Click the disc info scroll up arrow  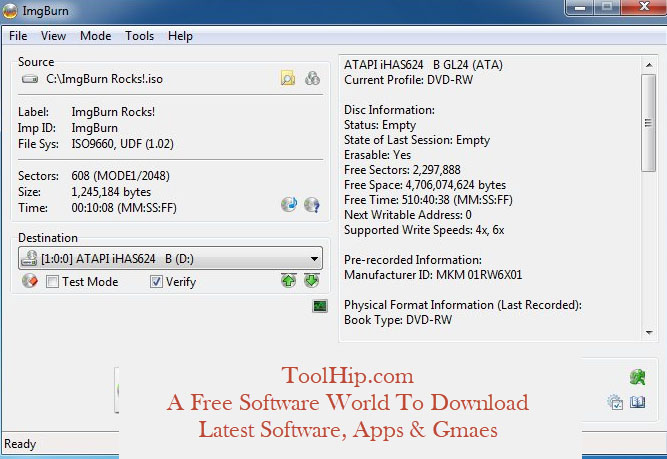pyautogui.click(x=649, y=65)
